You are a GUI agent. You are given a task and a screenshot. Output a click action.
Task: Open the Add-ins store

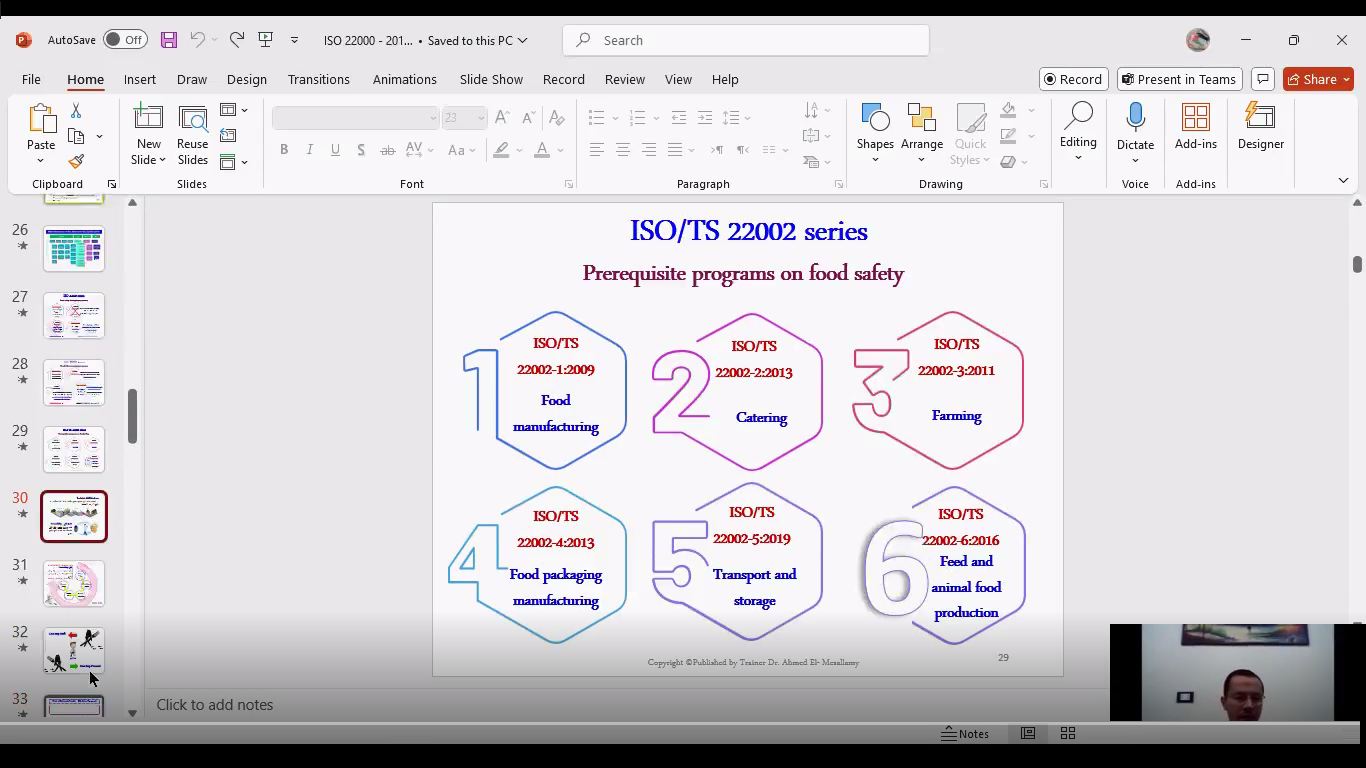(1196, 127)
